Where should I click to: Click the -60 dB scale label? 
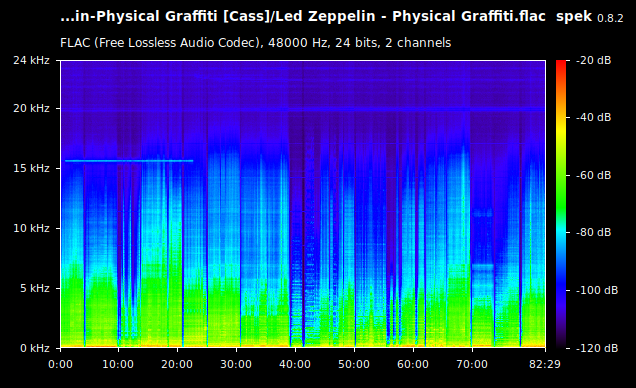[594, 176]
